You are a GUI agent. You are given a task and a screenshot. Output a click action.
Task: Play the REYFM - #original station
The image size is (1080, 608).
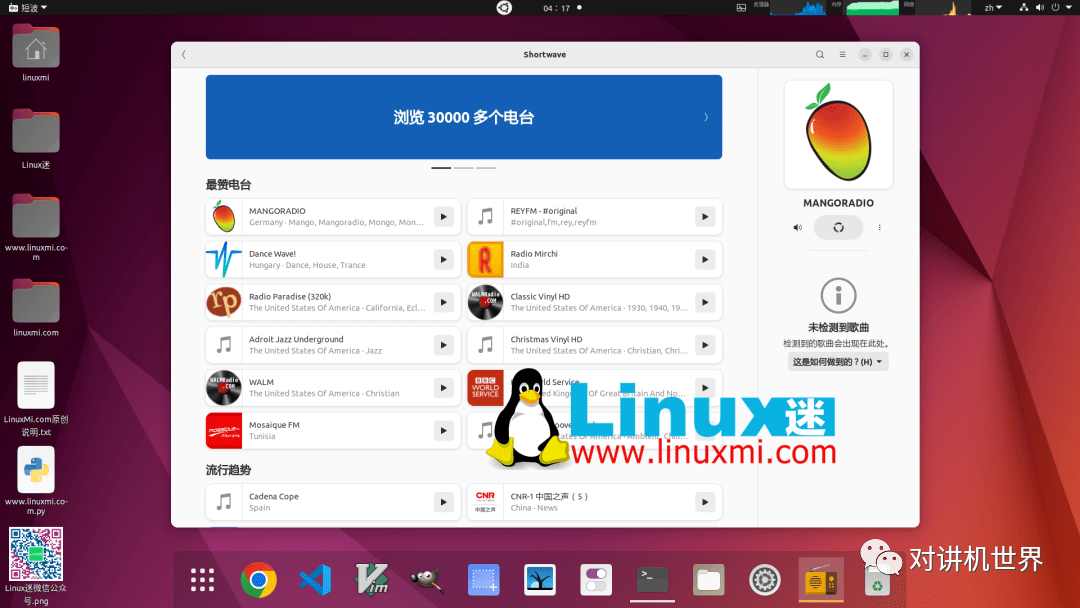pos(705,217)
